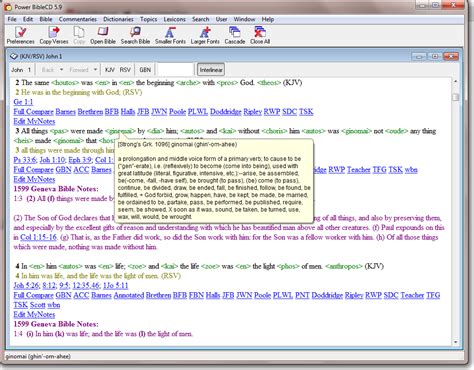Click Edit MyNotes under verse 2
The height and width of the screenshot is (370, 474).
(x=34, y=121)
